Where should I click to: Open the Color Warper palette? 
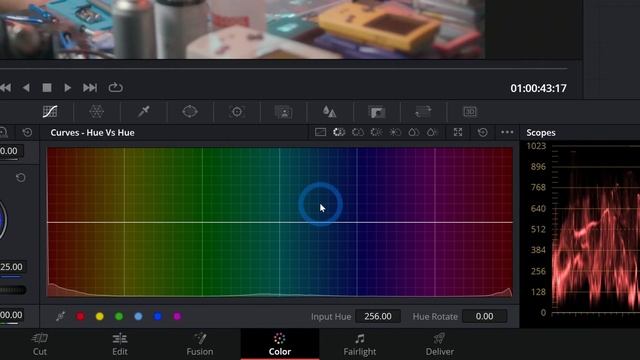point(96,111)
